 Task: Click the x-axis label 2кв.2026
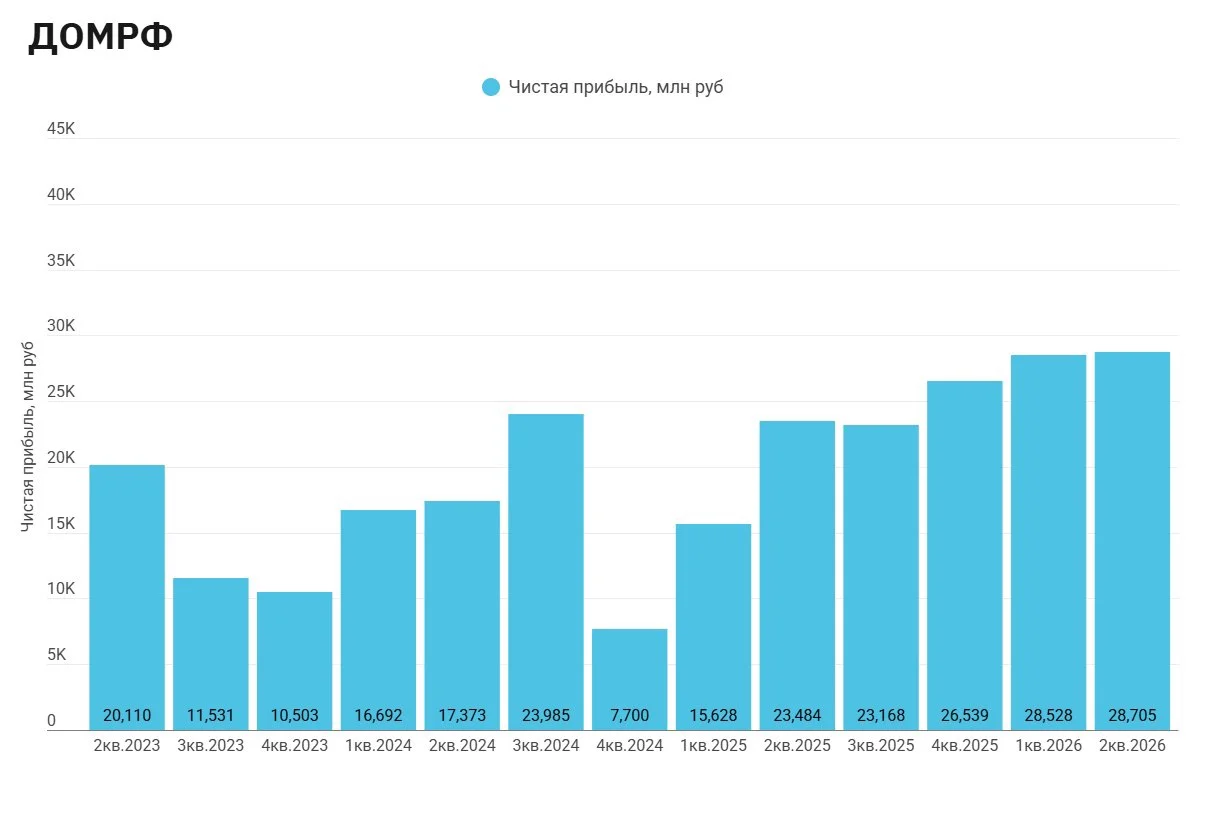tap(1132, 746)
